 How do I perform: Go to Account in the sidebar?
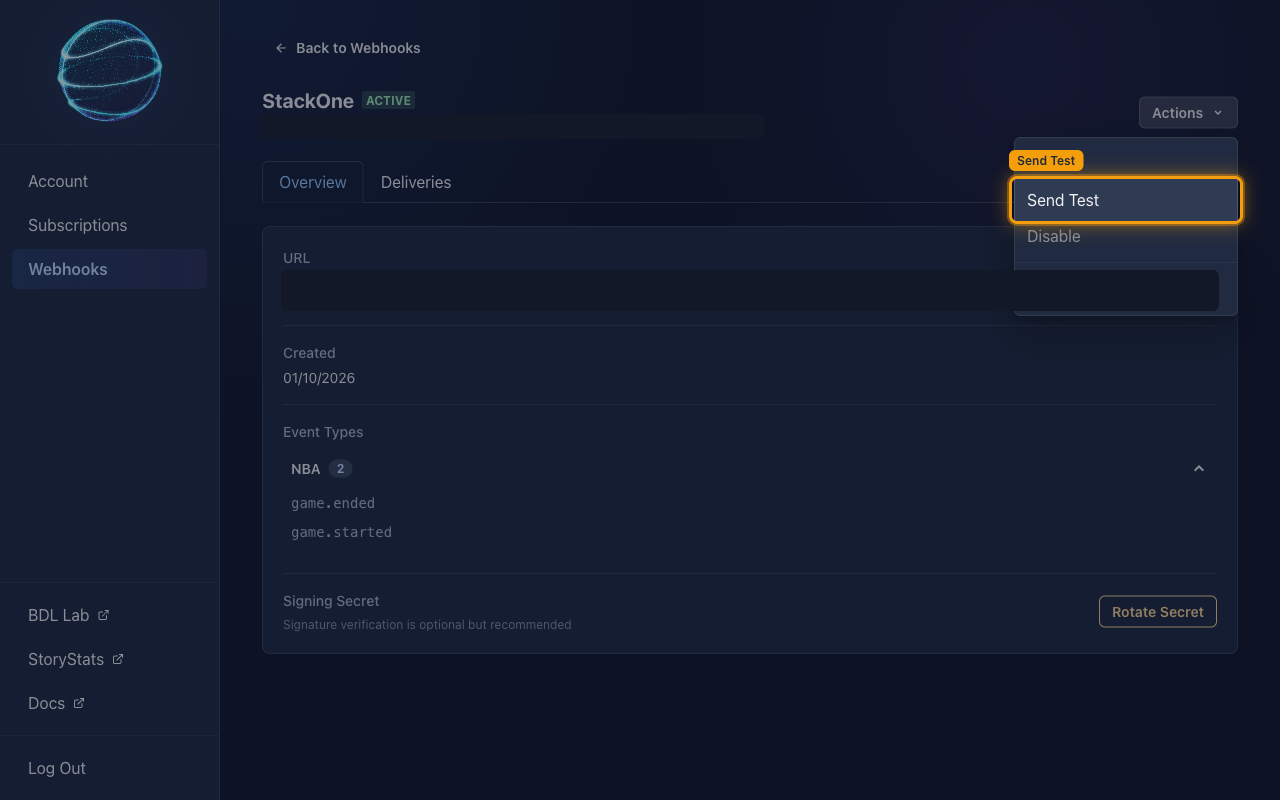(109, 181)
